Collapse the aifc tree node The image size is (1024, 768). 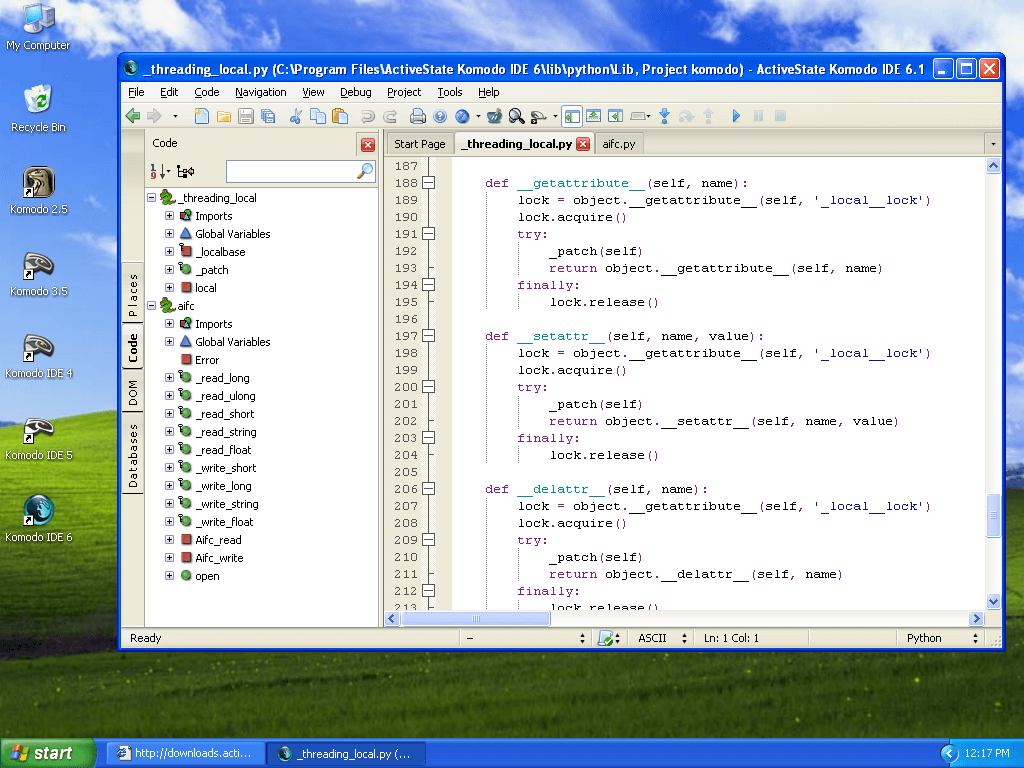[x=152, y=305]
